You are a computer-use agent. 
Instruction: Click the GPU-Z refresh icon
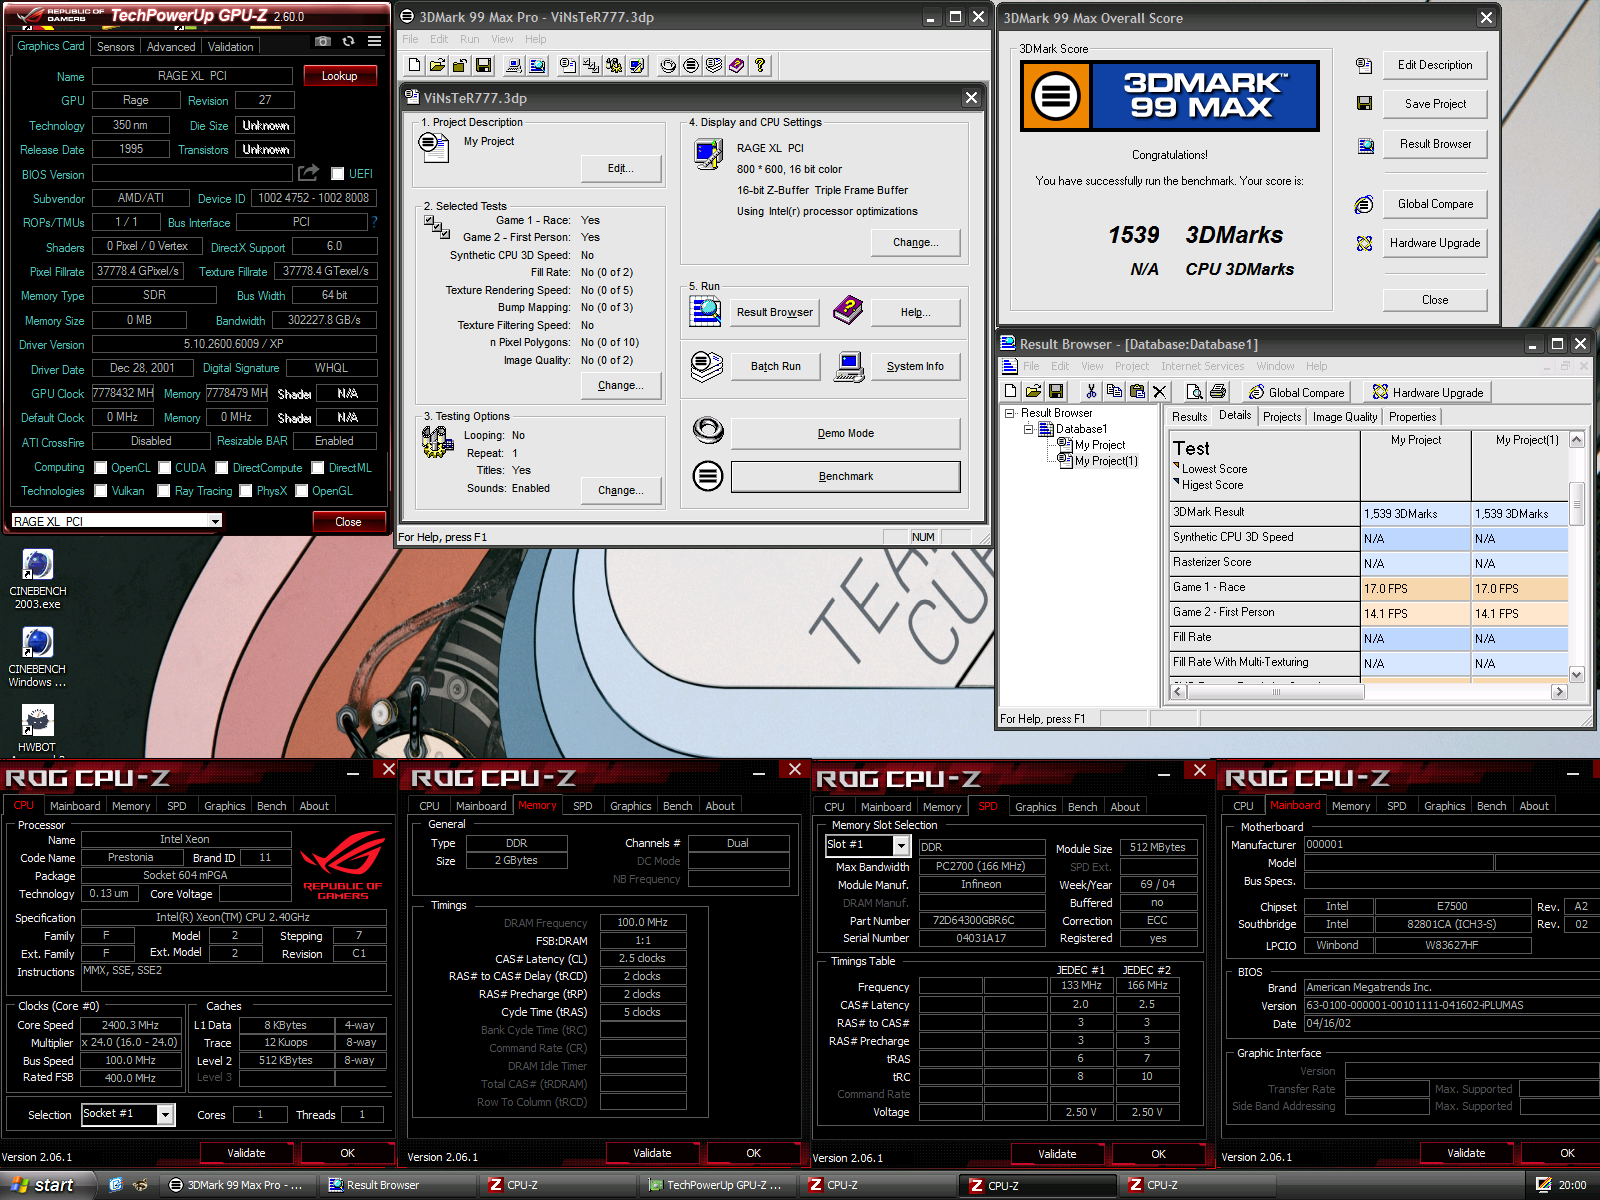tap(348, 41)
